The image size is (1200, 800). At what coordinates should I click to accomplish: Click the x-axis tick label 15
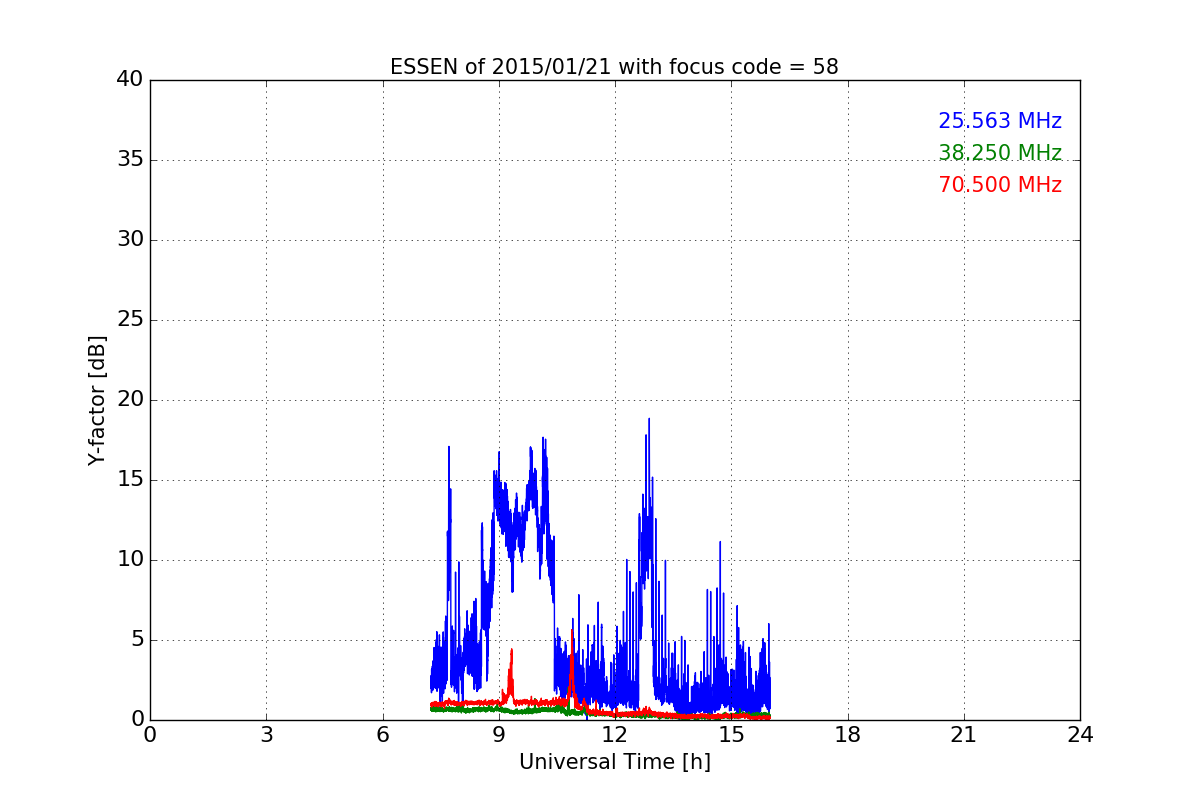(731, 735)
